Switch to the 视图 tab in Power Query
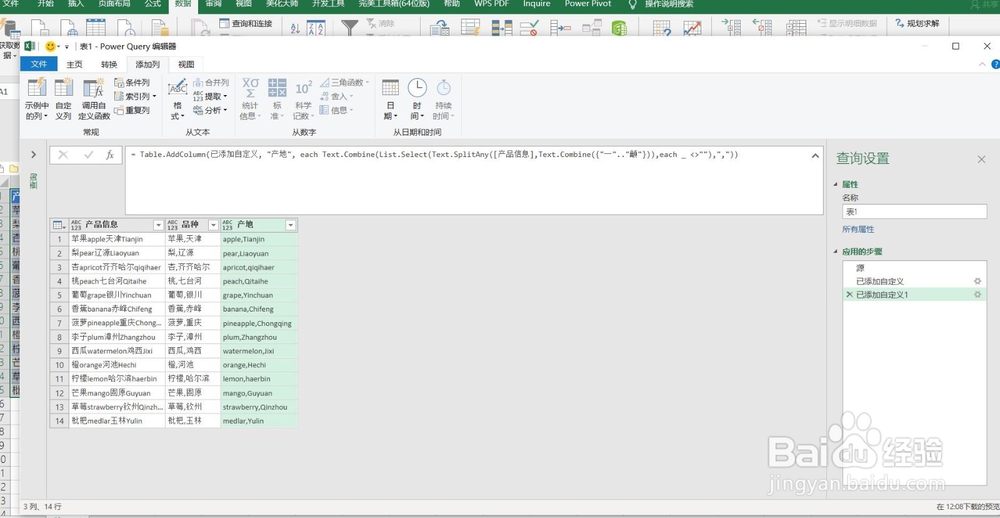 tap(186, 64)
